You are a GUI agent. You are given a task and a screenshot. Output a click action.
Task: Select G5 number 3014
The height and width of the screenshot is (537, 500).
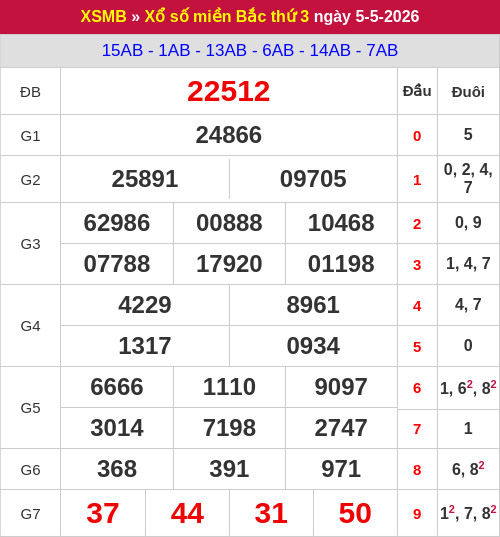tap(117, 427)
